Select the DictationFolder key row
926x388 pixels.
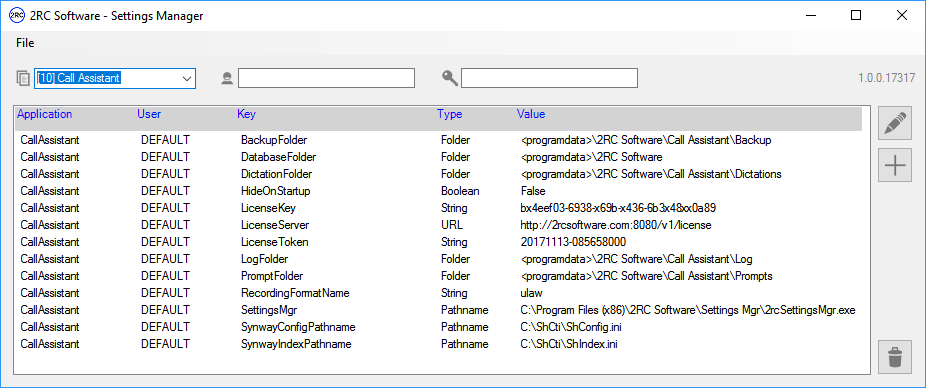[x=438, y=174]
